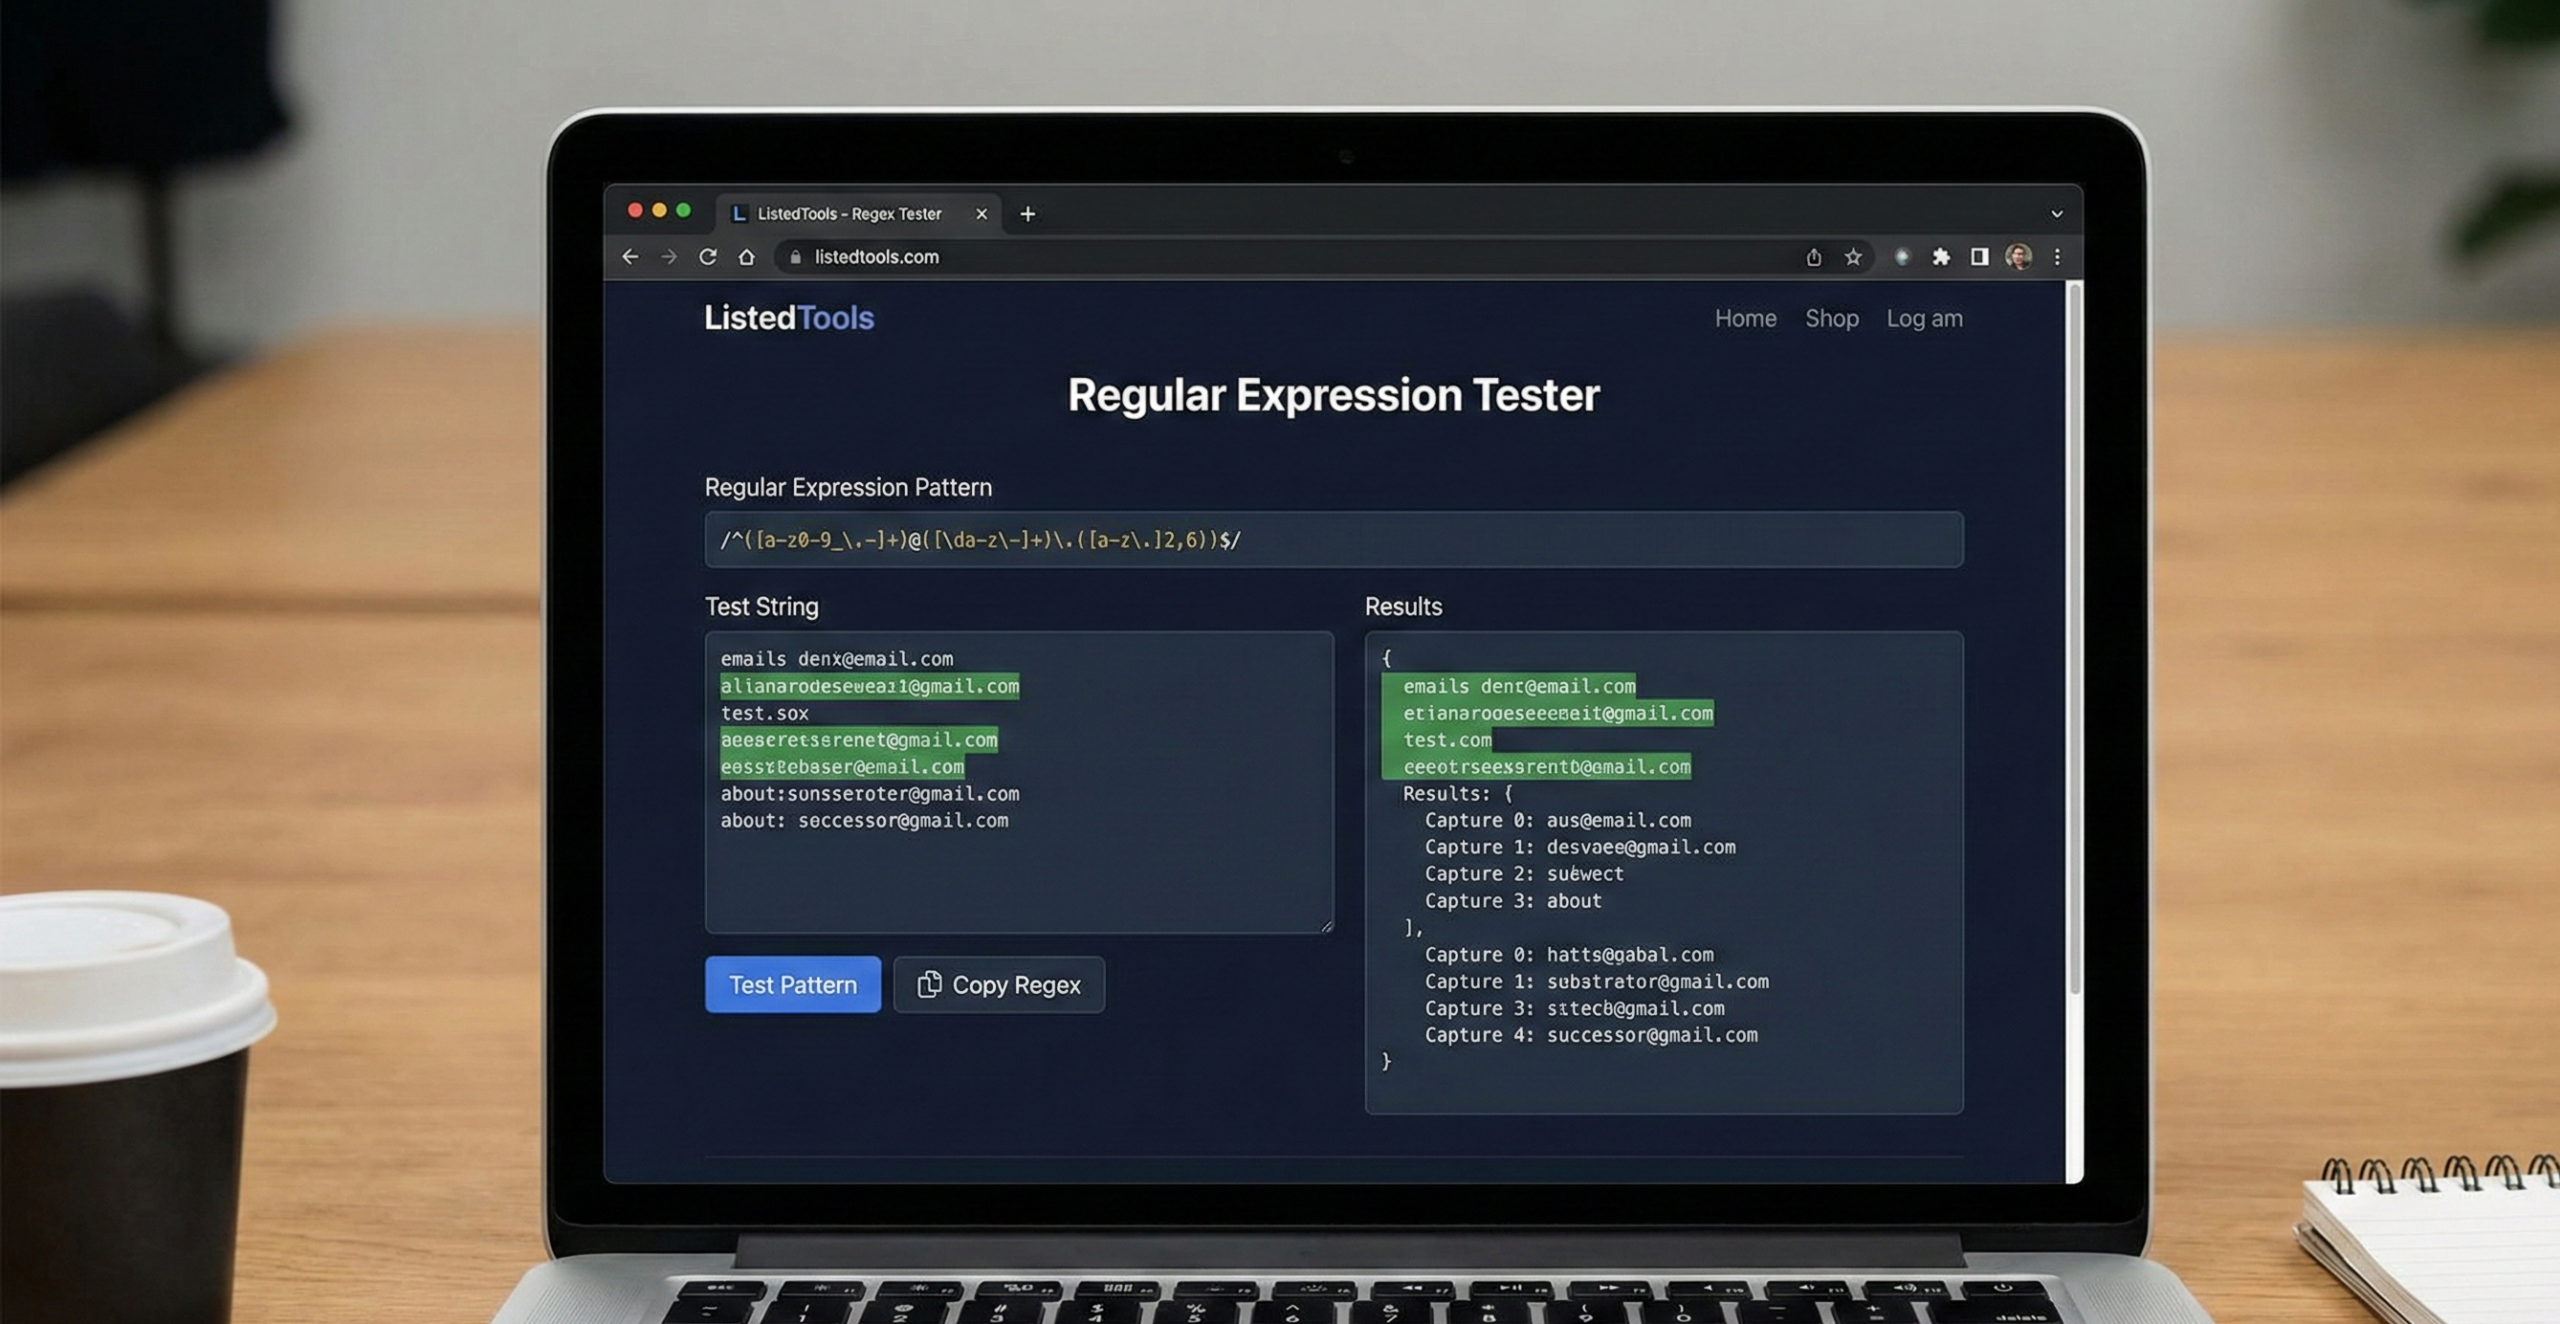This screenshot has height=1324, width=2560.
Task: Select Home in the navigation menu
Action: point(1745,318)
